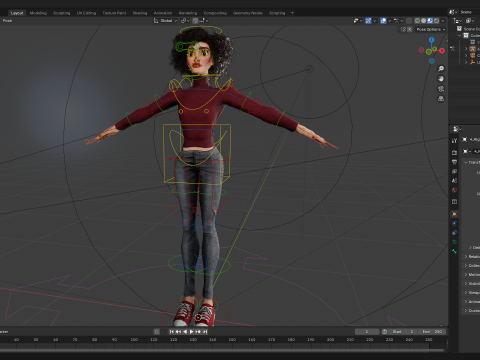Toggle X-ray view button
Image resolution: width=480 pixels, height=360 pixels.
coord(409,21)
